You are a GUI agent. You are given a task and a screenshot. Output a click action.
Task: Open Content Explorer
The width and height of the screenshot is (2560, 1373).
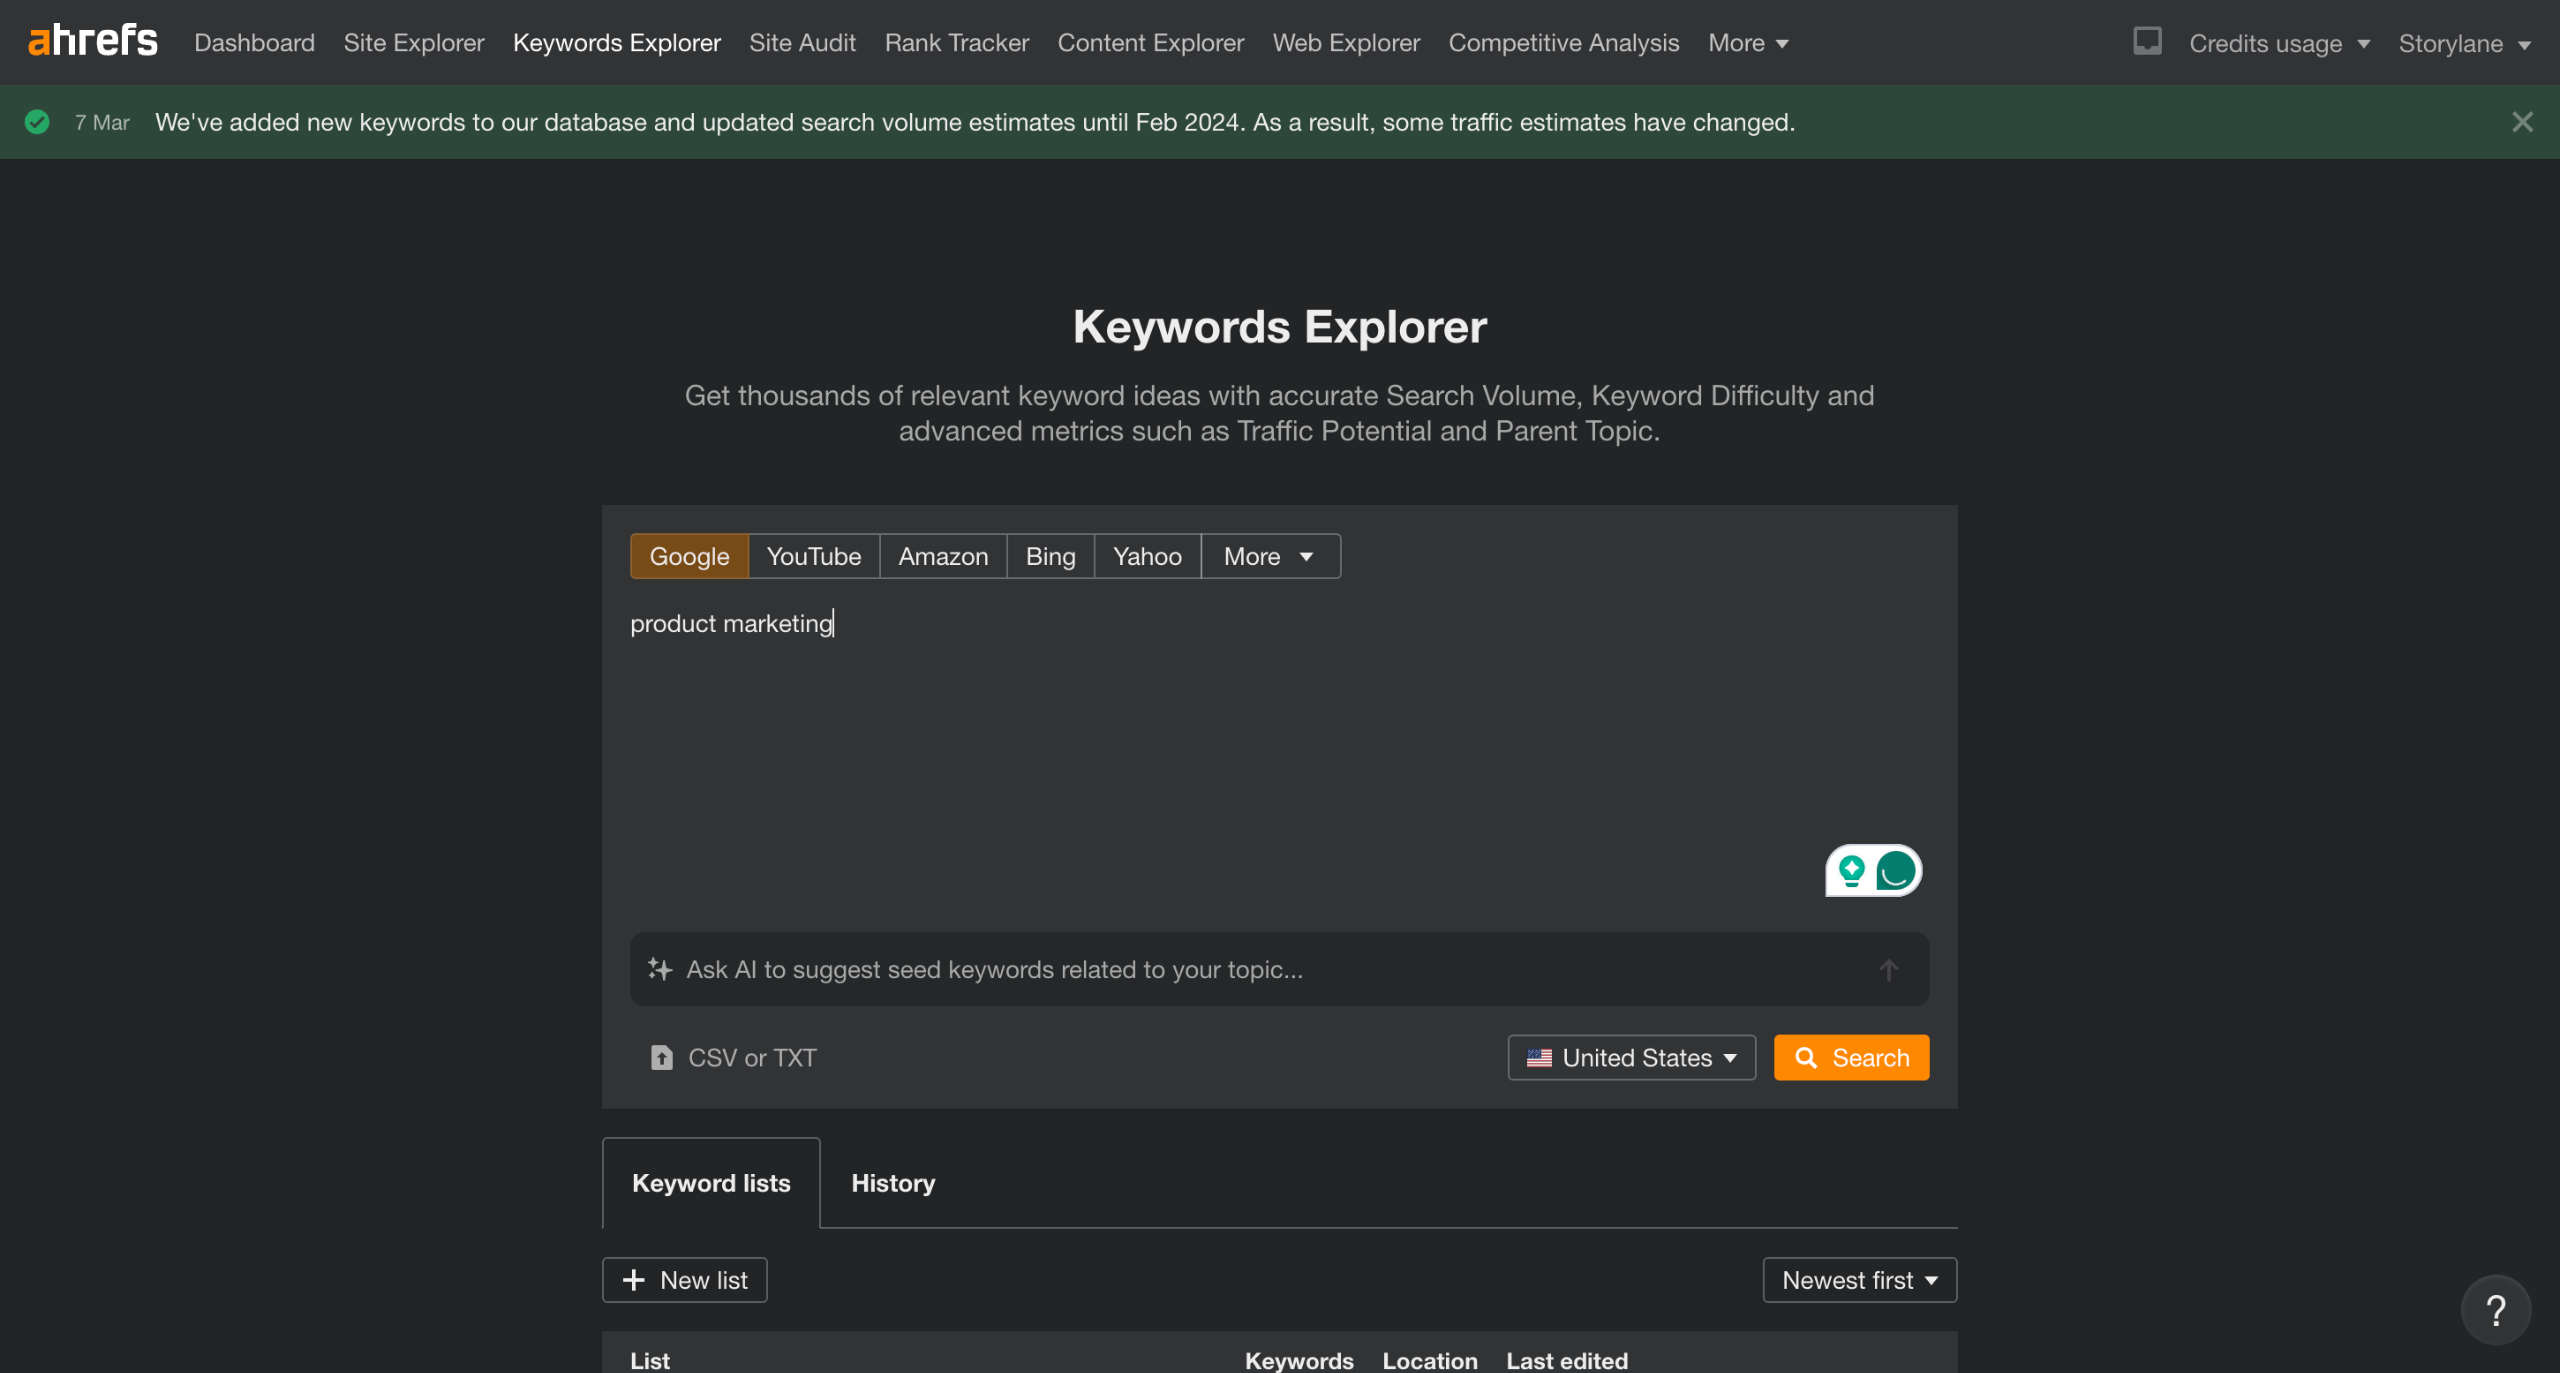point(1150,43)
